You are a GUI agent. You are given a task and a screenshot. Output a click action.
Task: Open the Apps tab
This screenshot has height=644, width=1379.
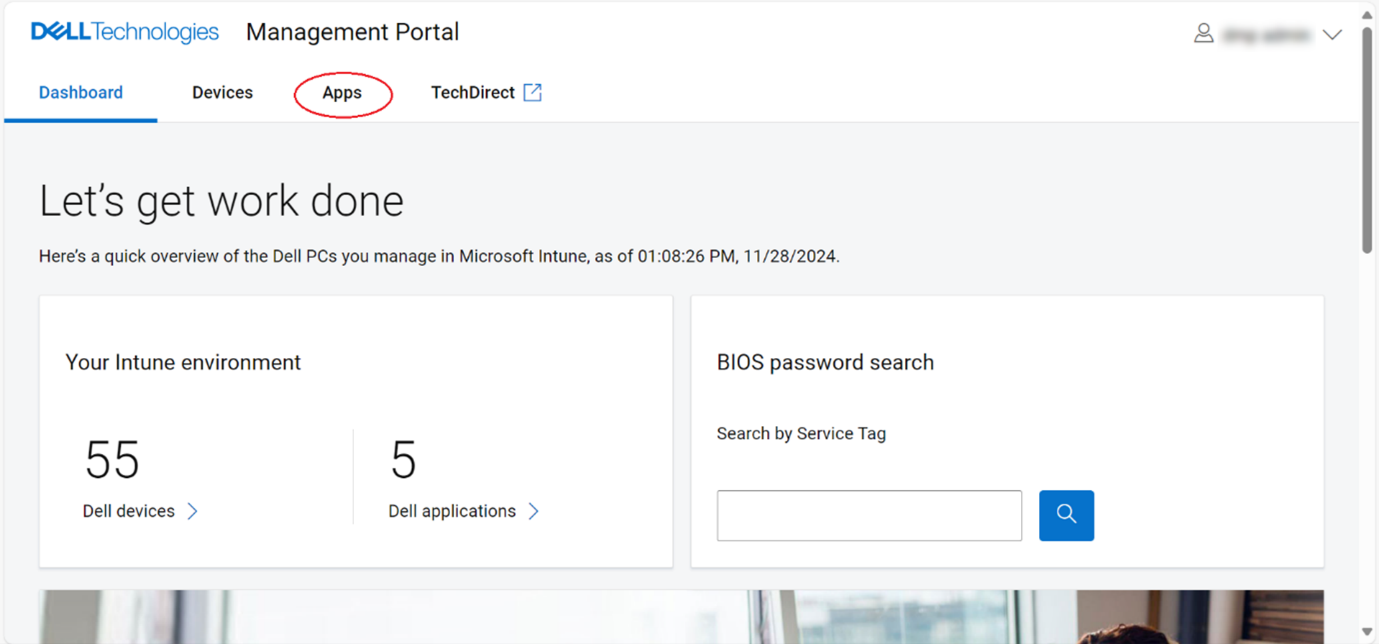click(x=342, y=93)
